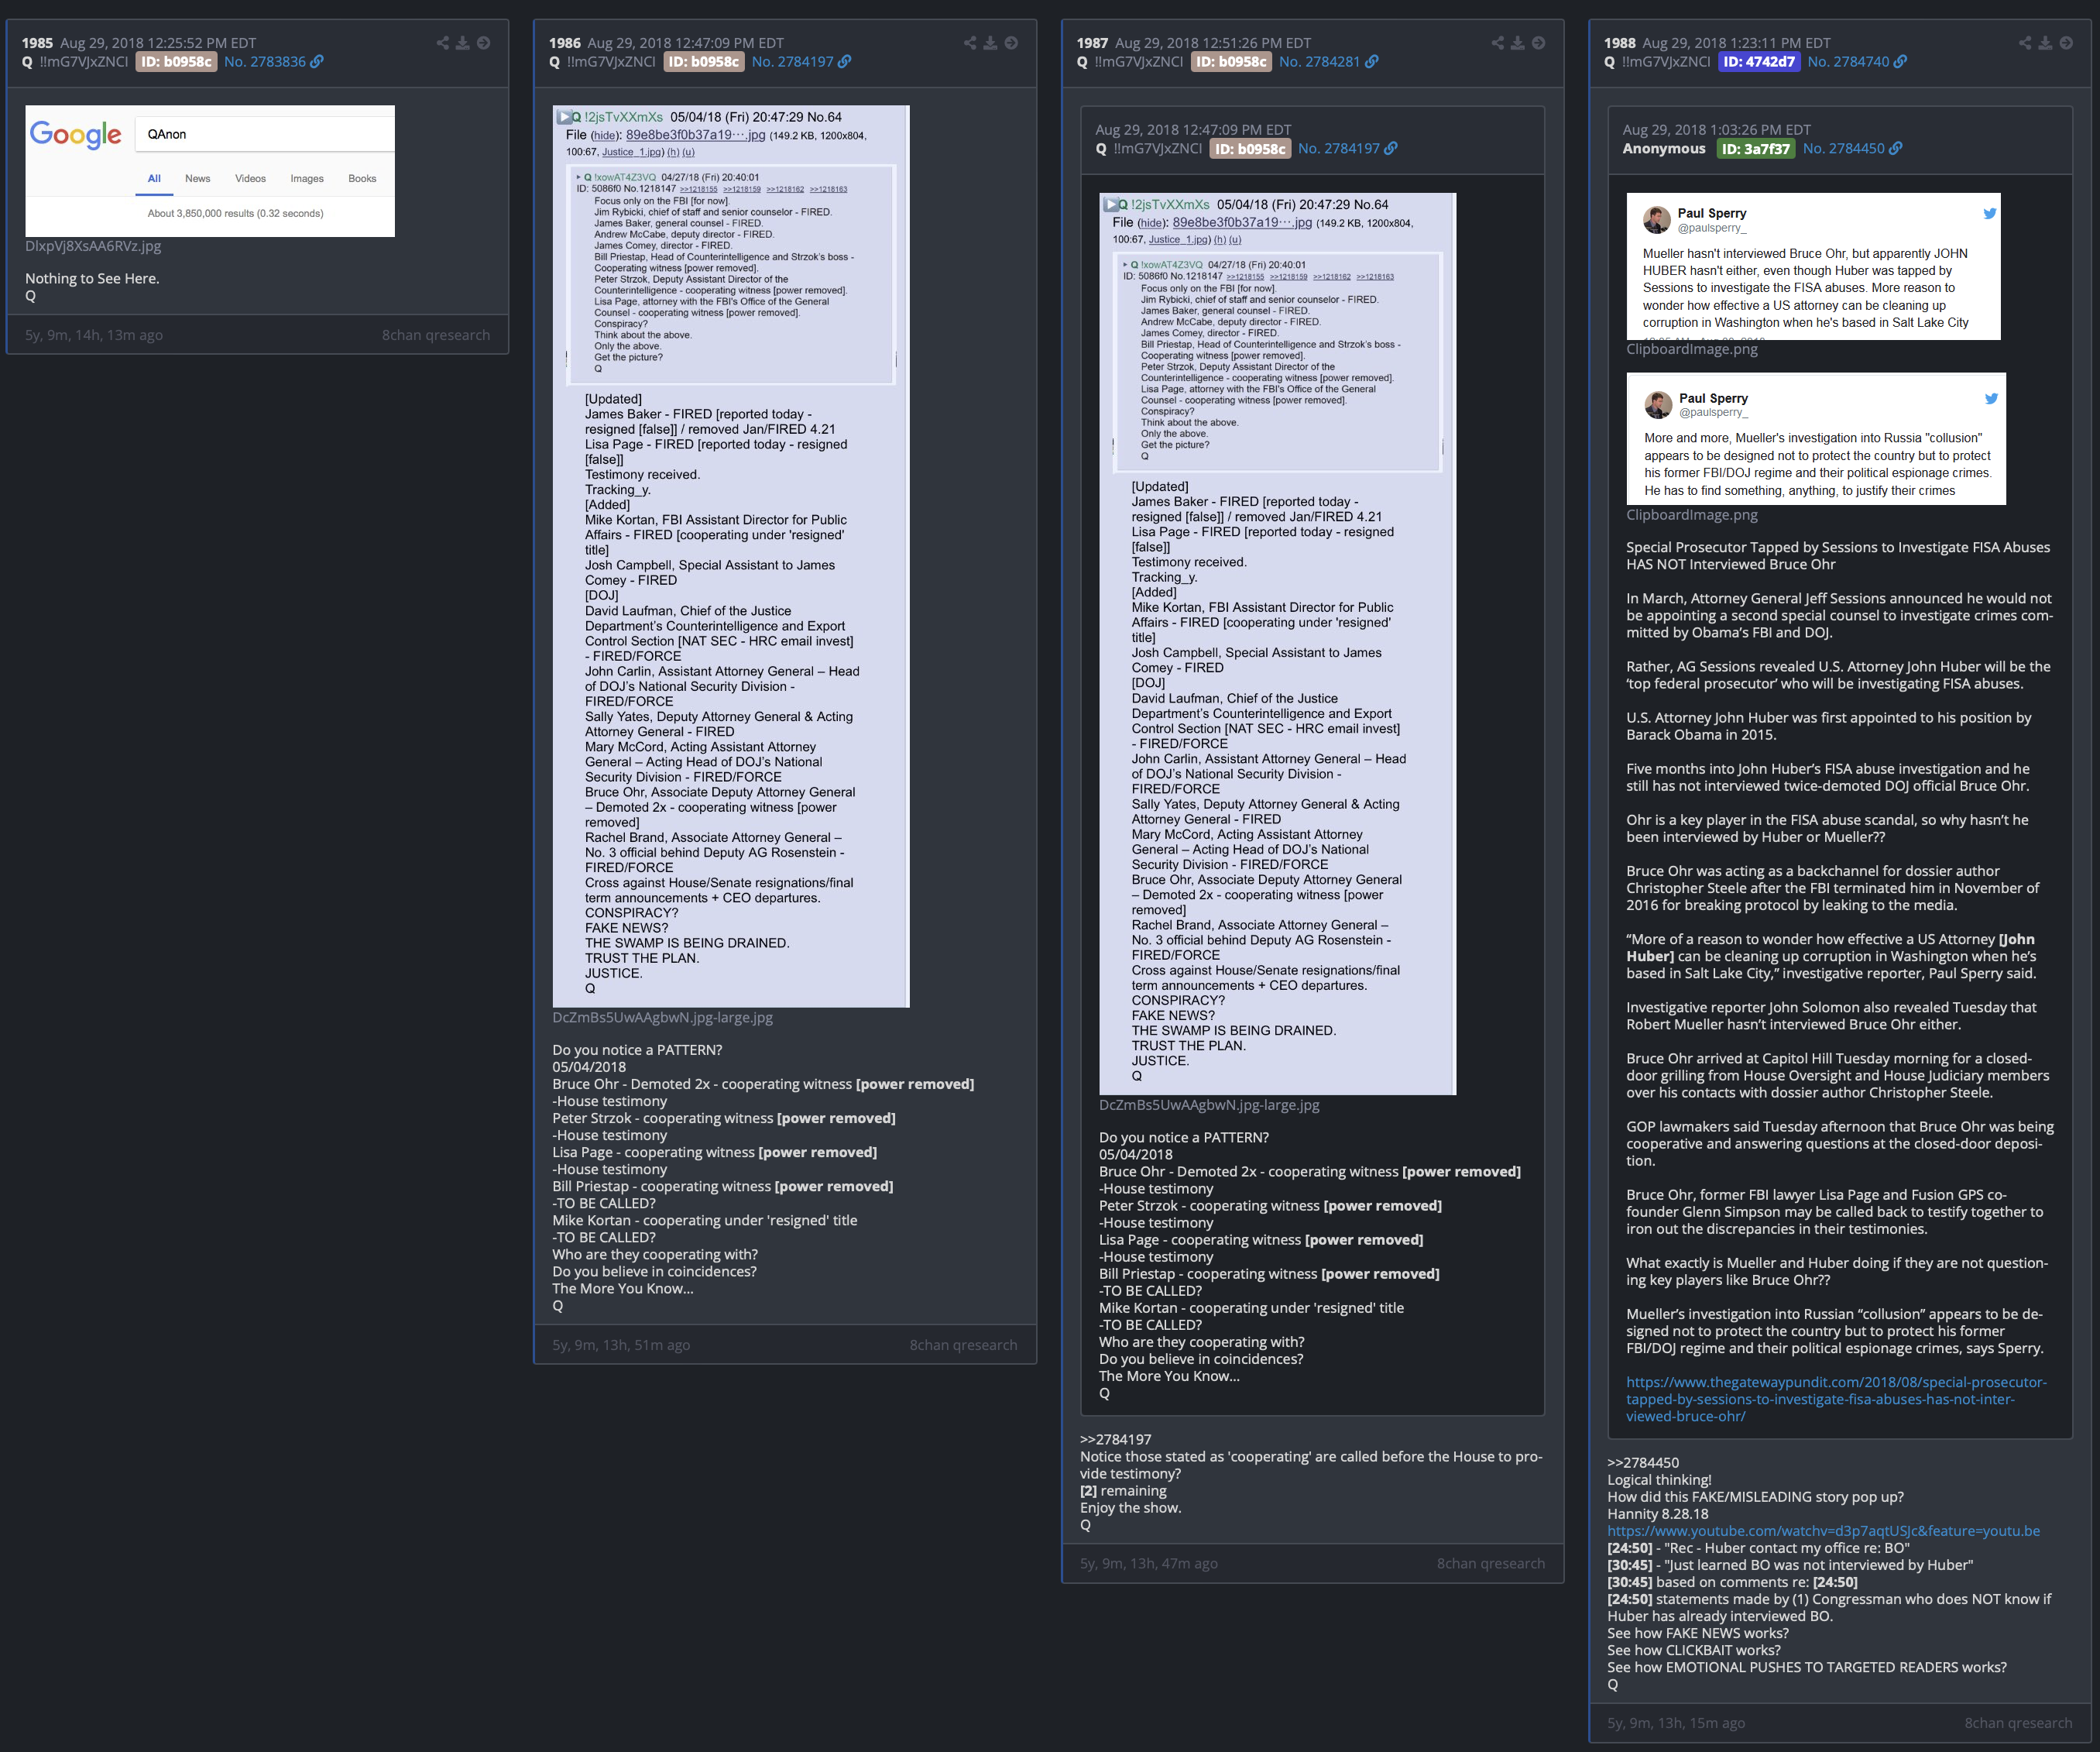Image resolution: width=2100 pixels, height=1752 pixels.
Task: Open the Google QAnon search image thumbnail
Action: 210,171
